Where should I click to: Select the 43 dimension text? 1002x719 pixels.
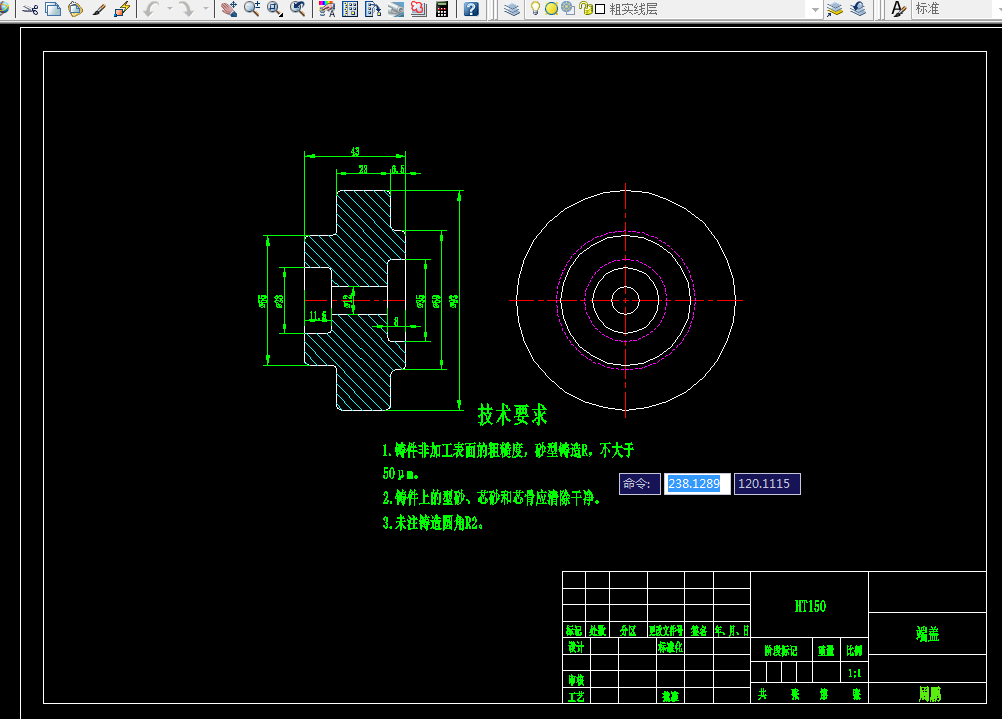(x=355, y=151)
